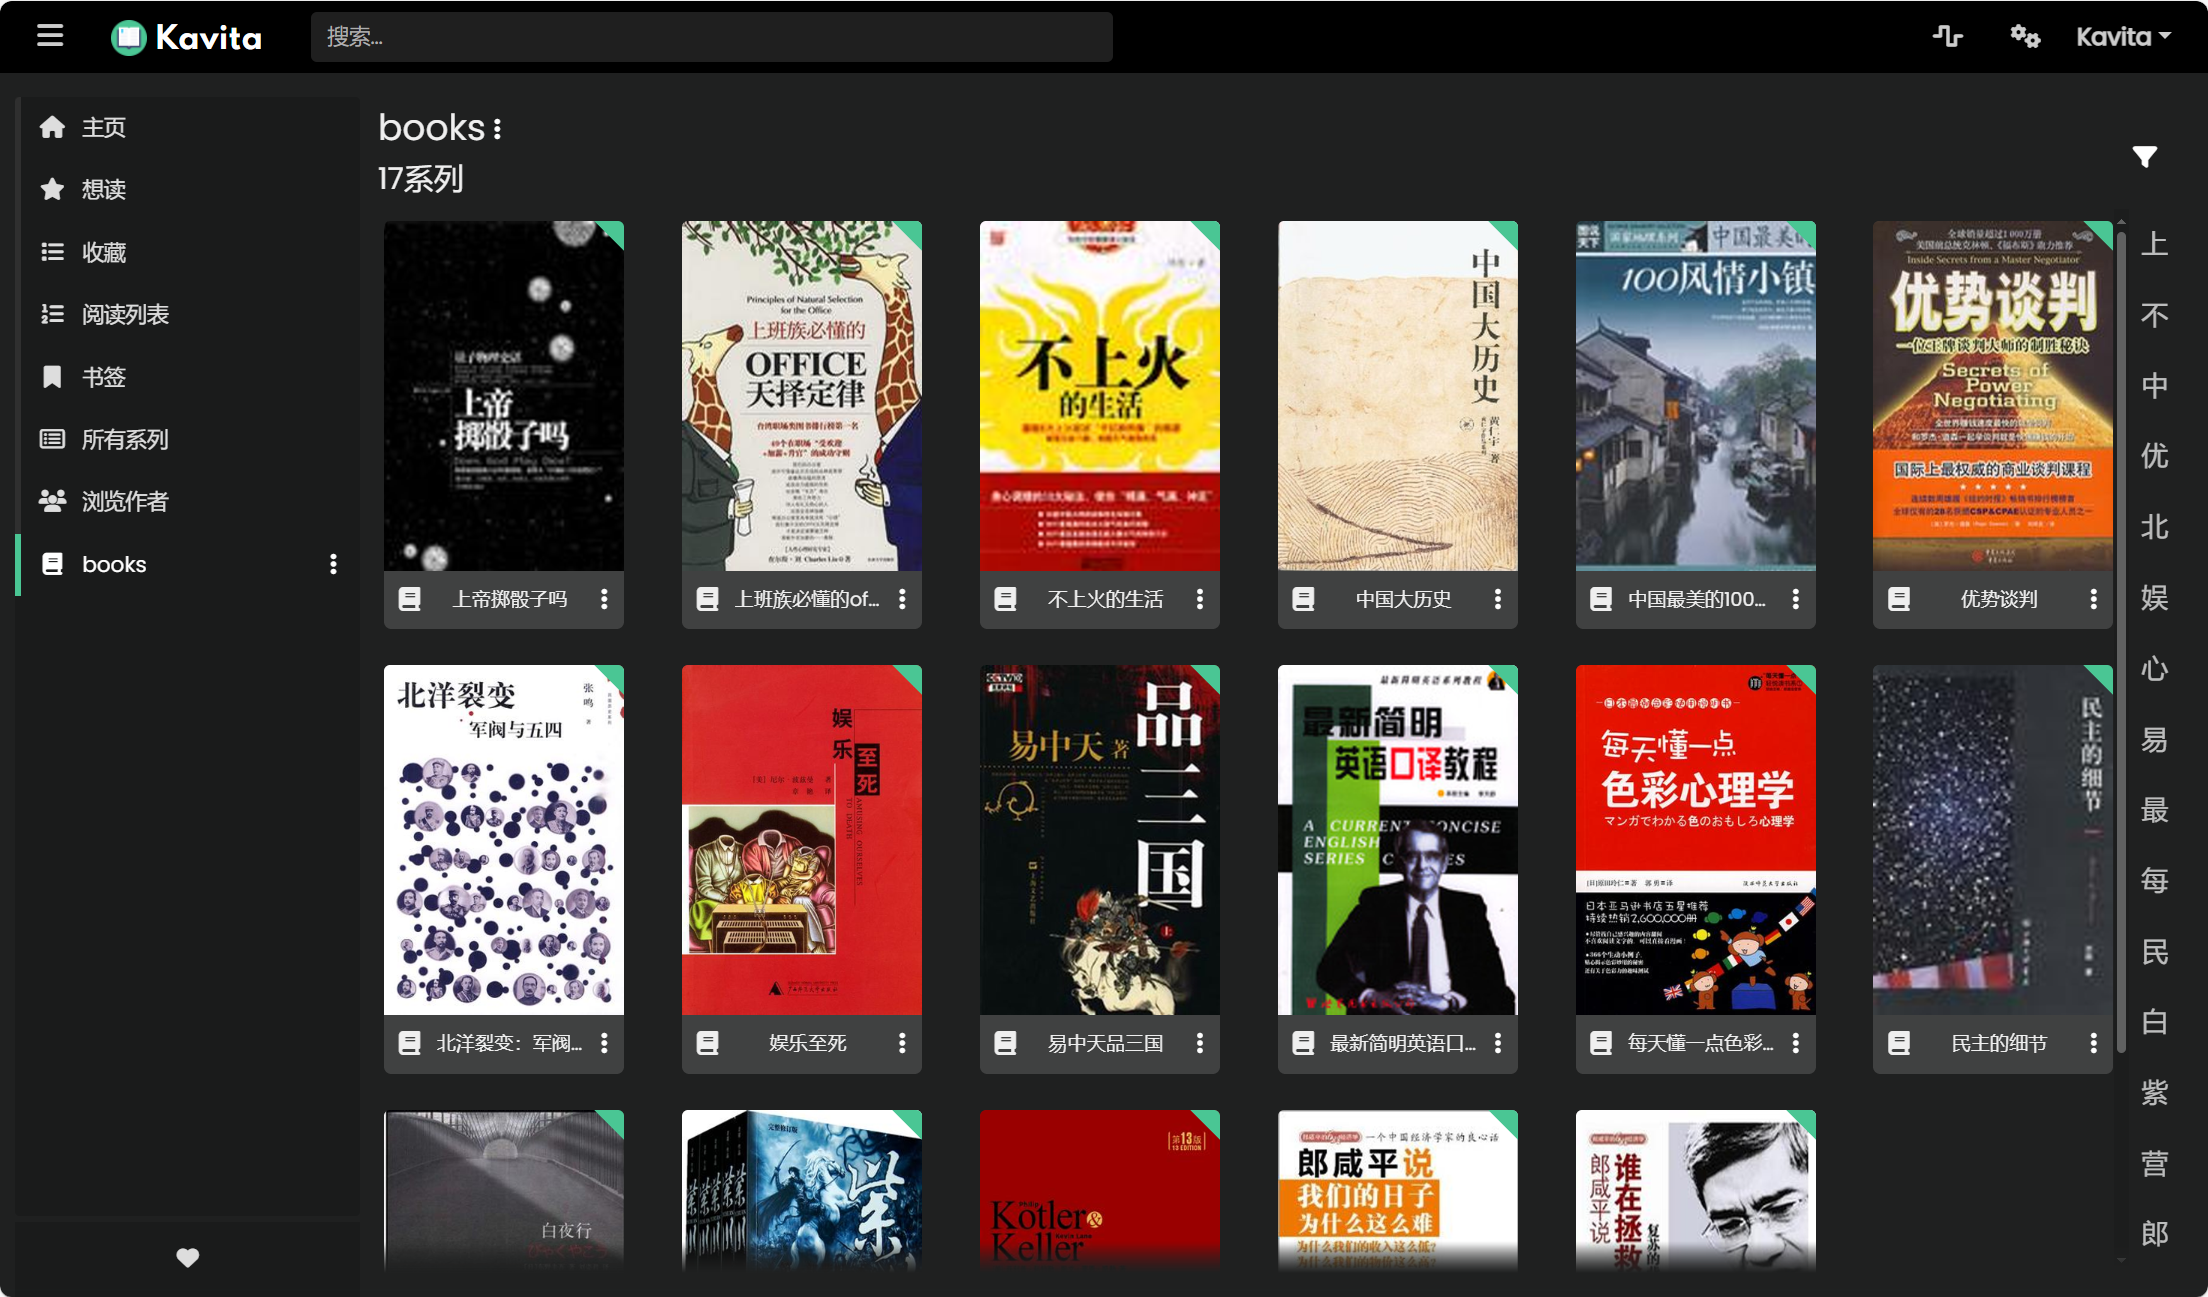
Task: Click book icon on 娱乐至死 card
Action: 707,1043
